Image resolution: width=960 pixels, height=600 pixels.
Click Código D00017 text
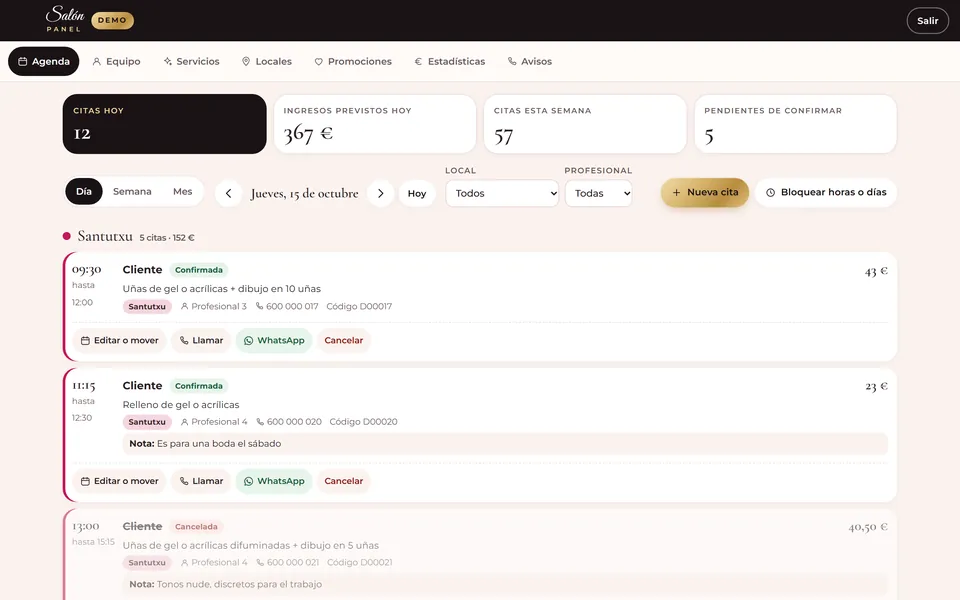[x=359, y=306]
